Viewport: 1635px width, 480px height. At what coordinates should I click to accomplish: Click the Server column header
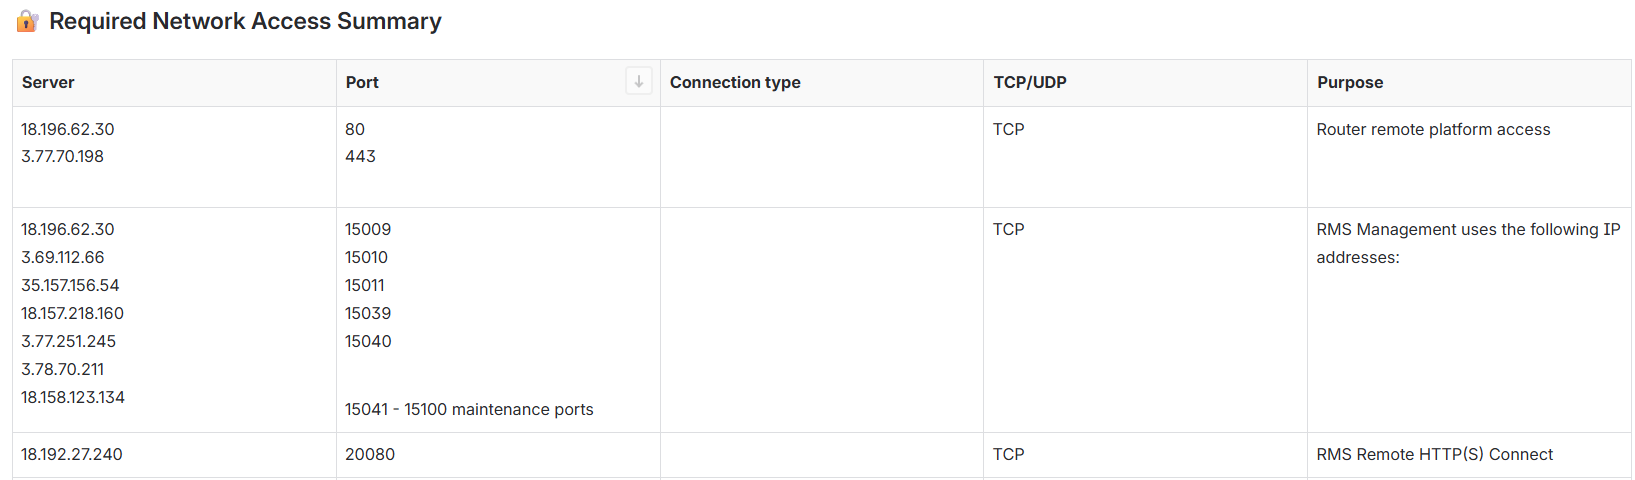pos(48,82)
